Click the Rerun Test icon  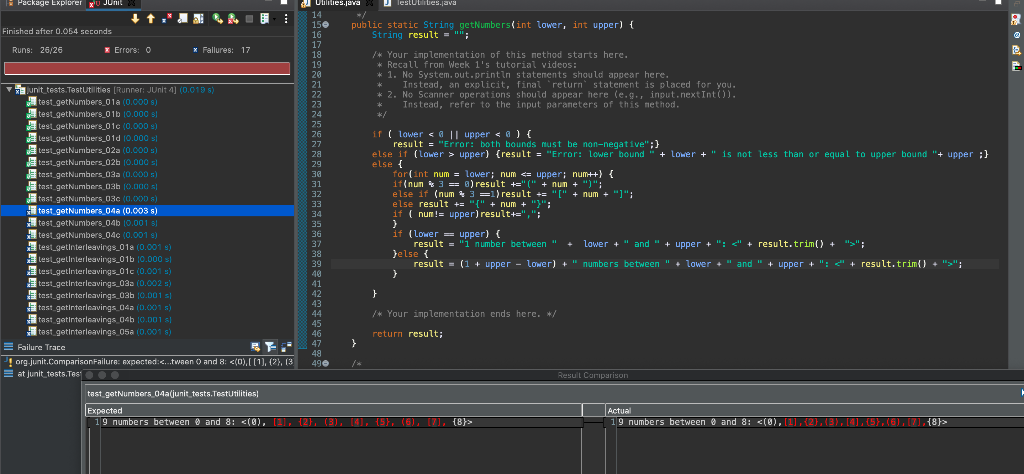point(217,18)
